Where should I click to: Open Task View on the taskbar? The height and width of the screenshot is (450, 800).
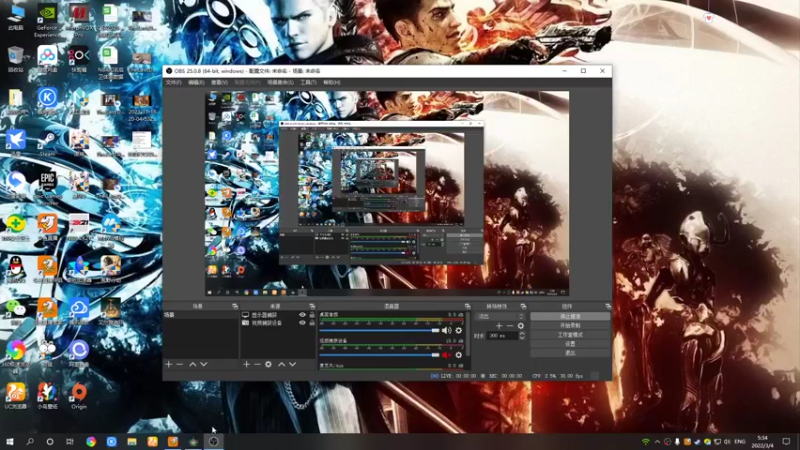[x=69, y=442]
